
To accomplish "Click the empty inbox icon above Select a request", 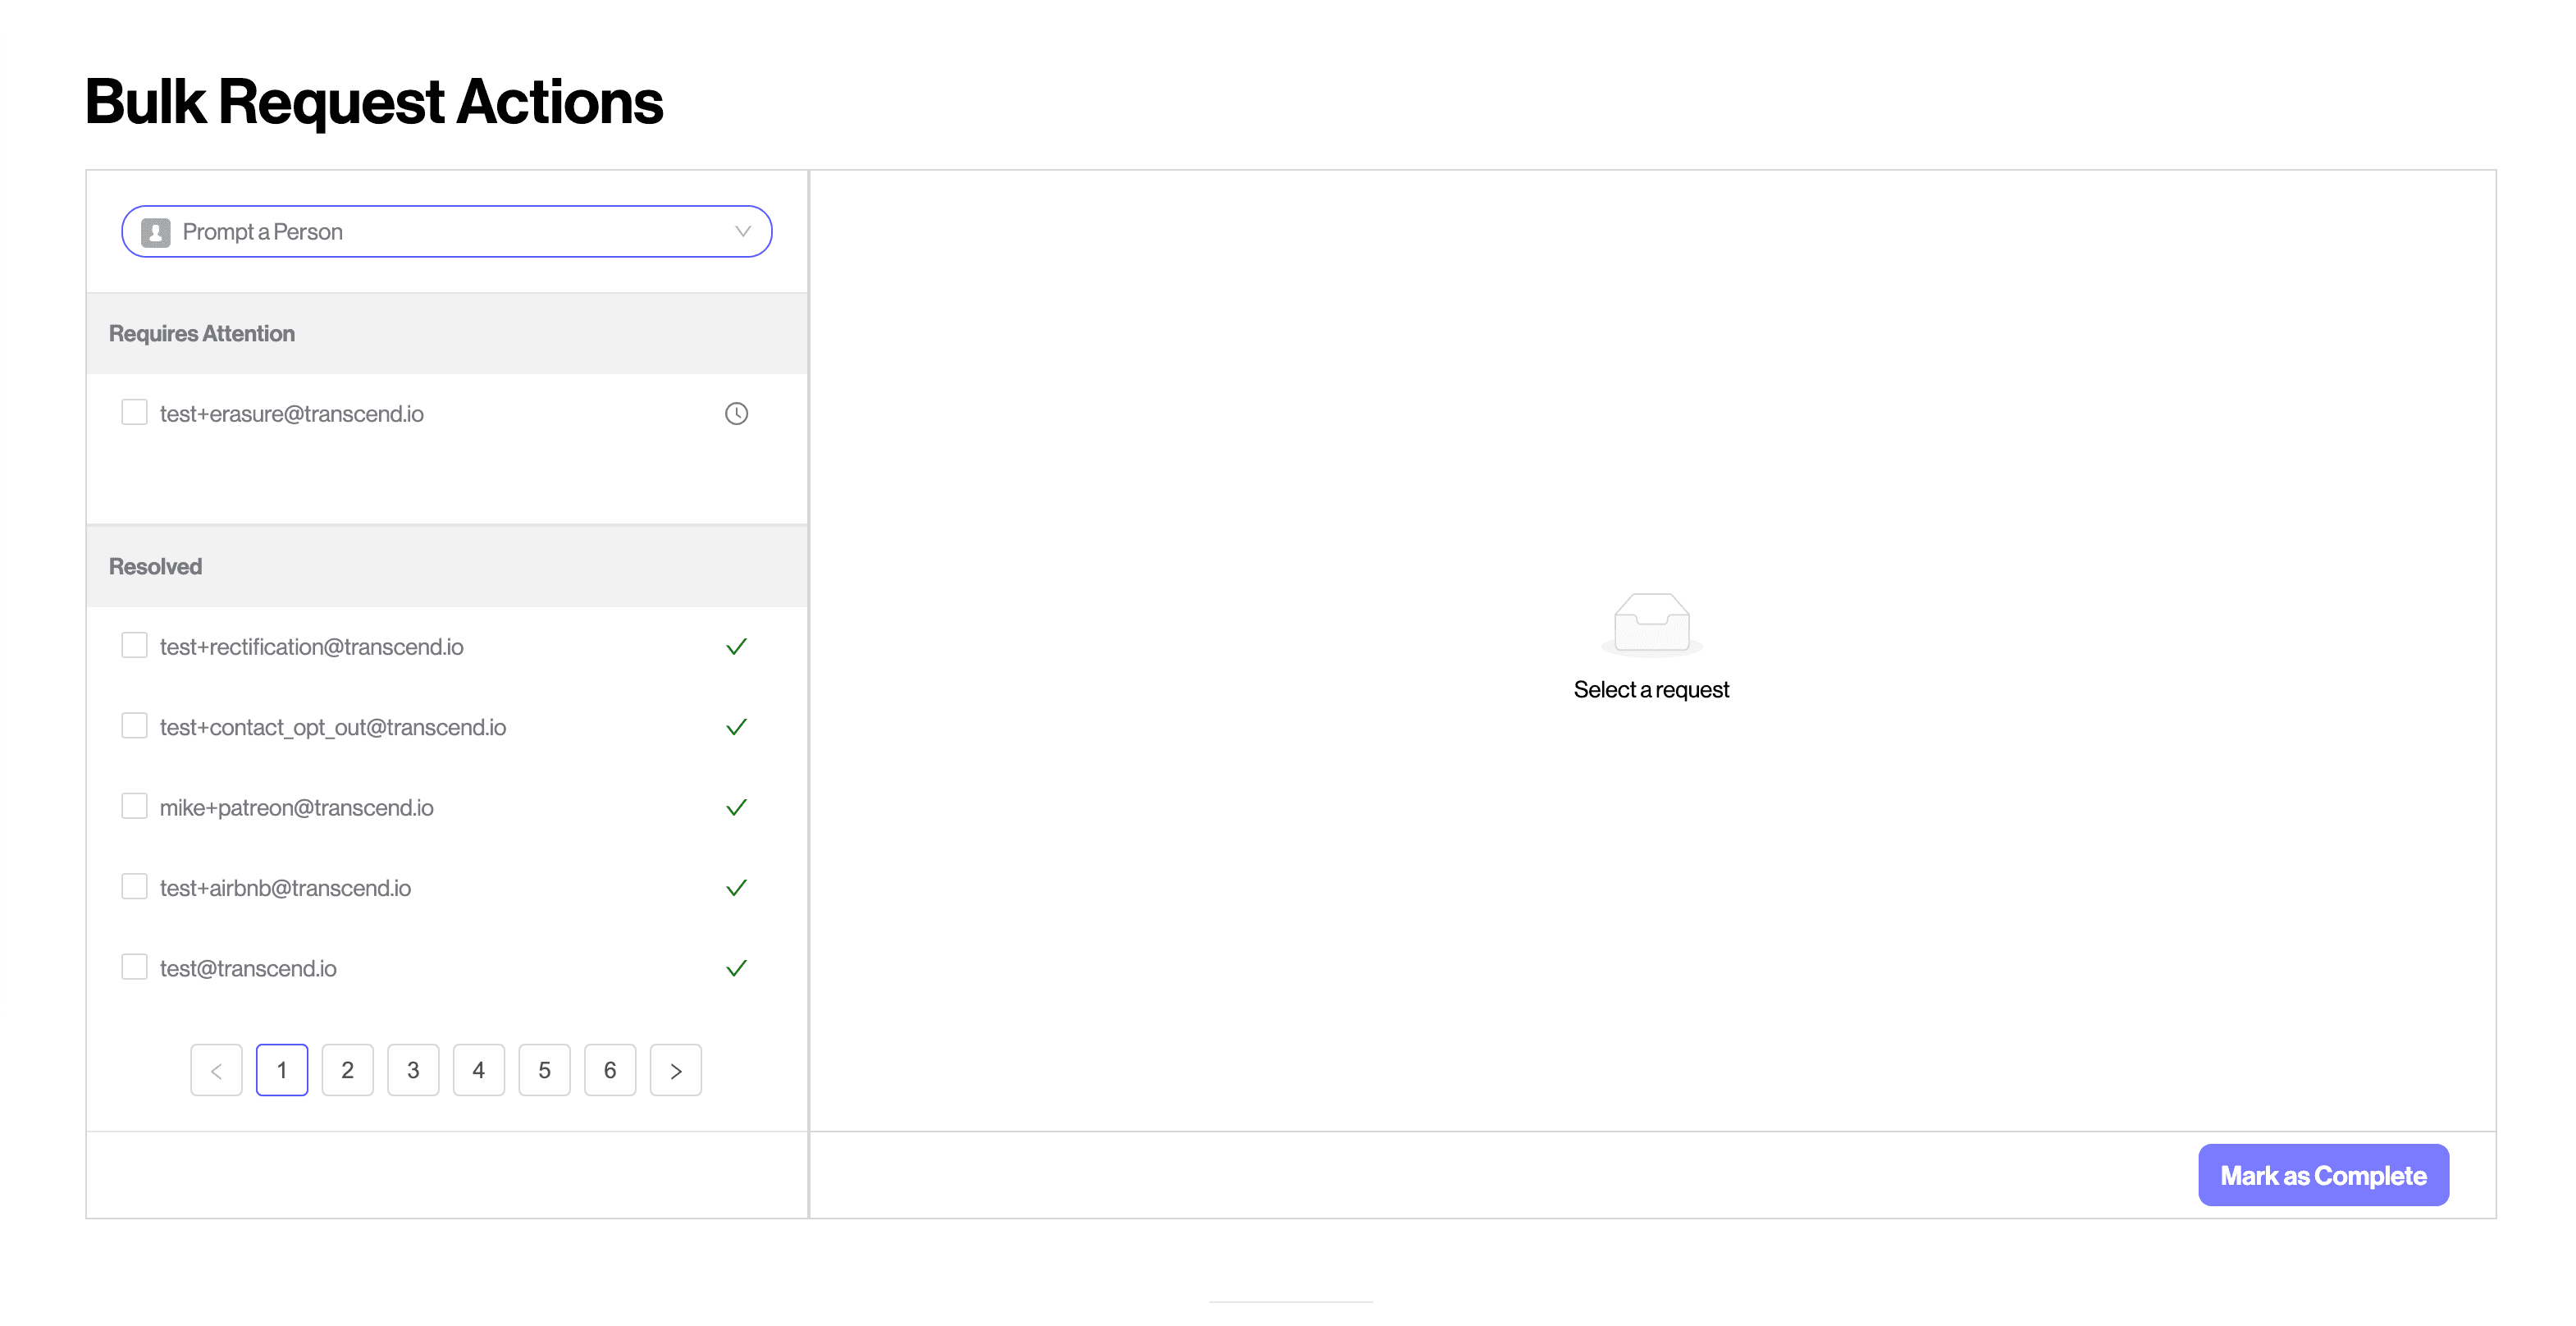I will tap(1651, 623).
